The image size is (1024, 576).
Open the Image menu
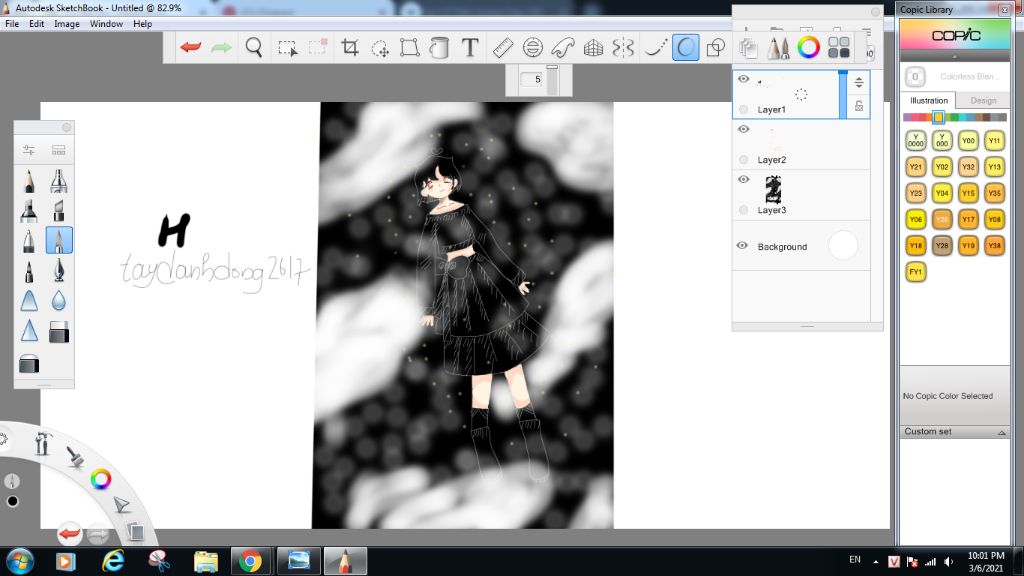(x=67, y=24)
